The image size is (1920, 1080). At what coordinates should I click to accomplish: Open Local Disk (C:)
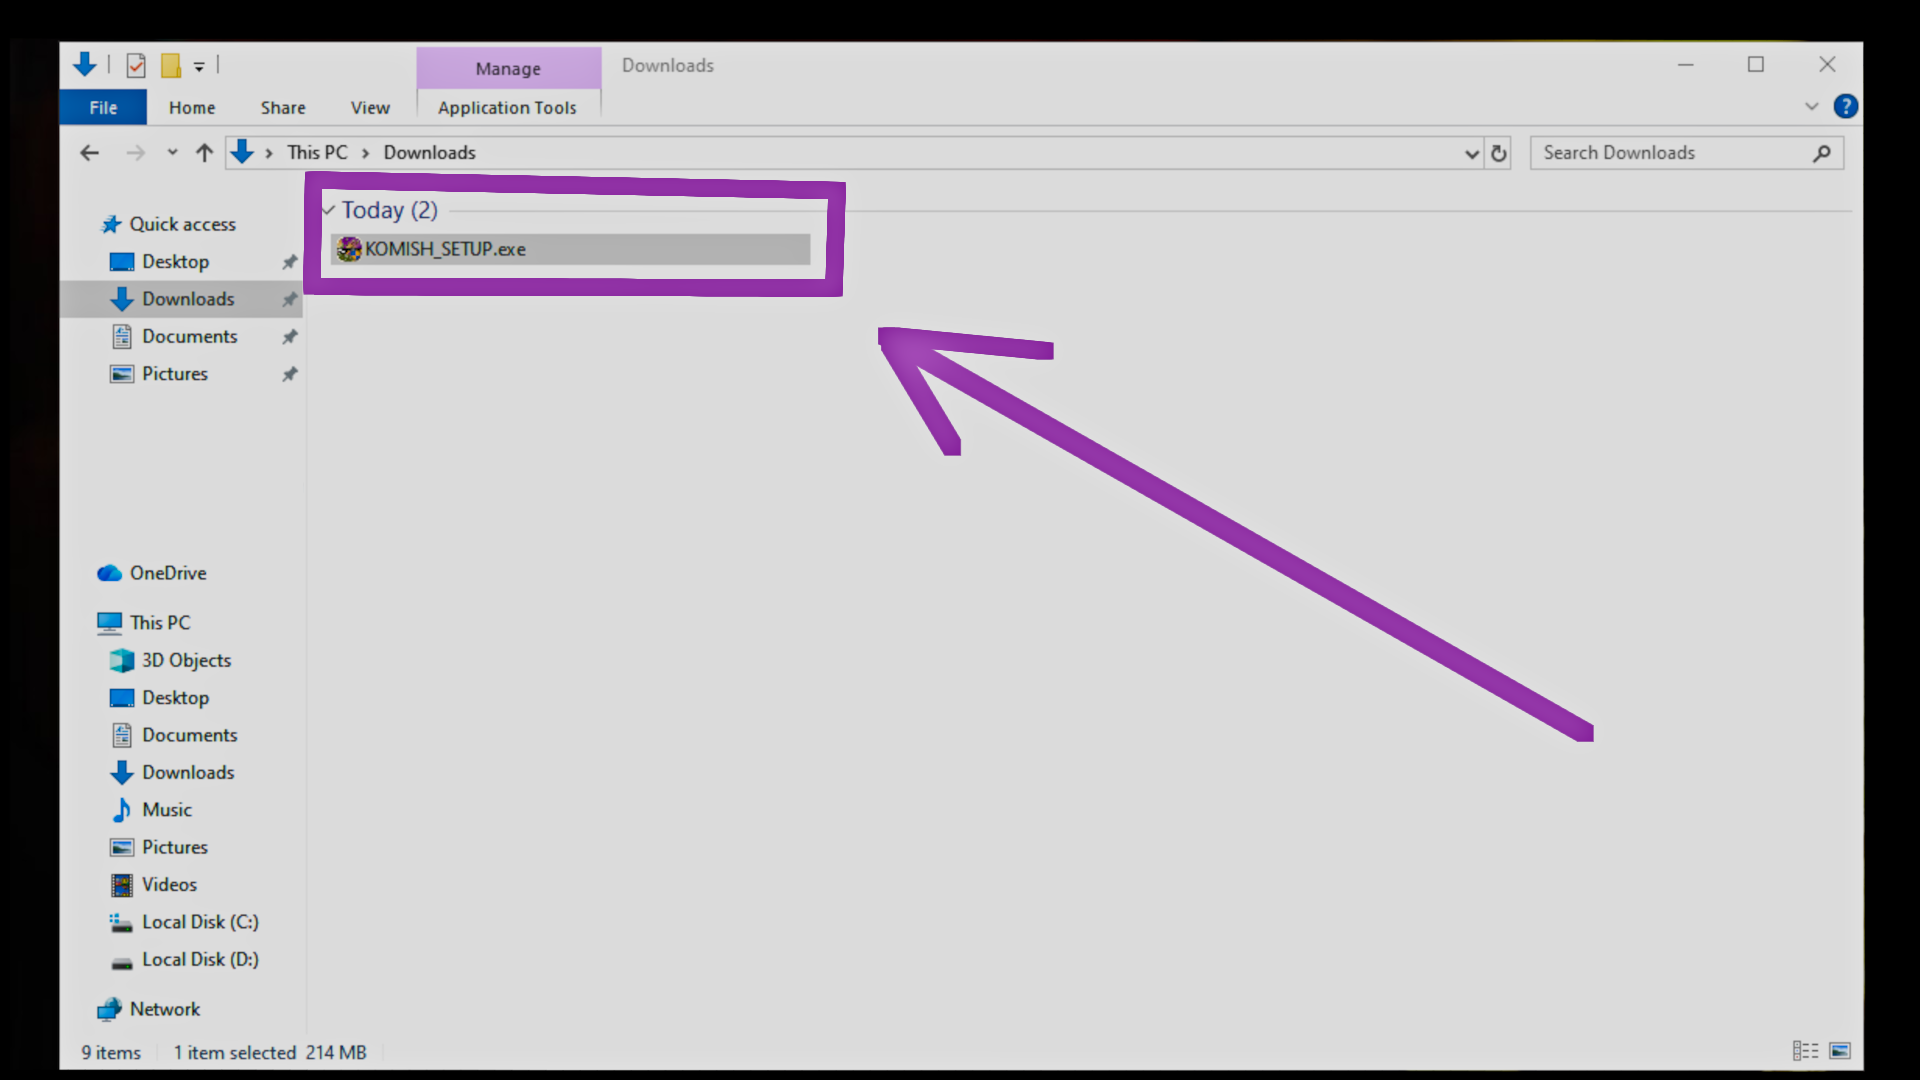click(200, 922)
